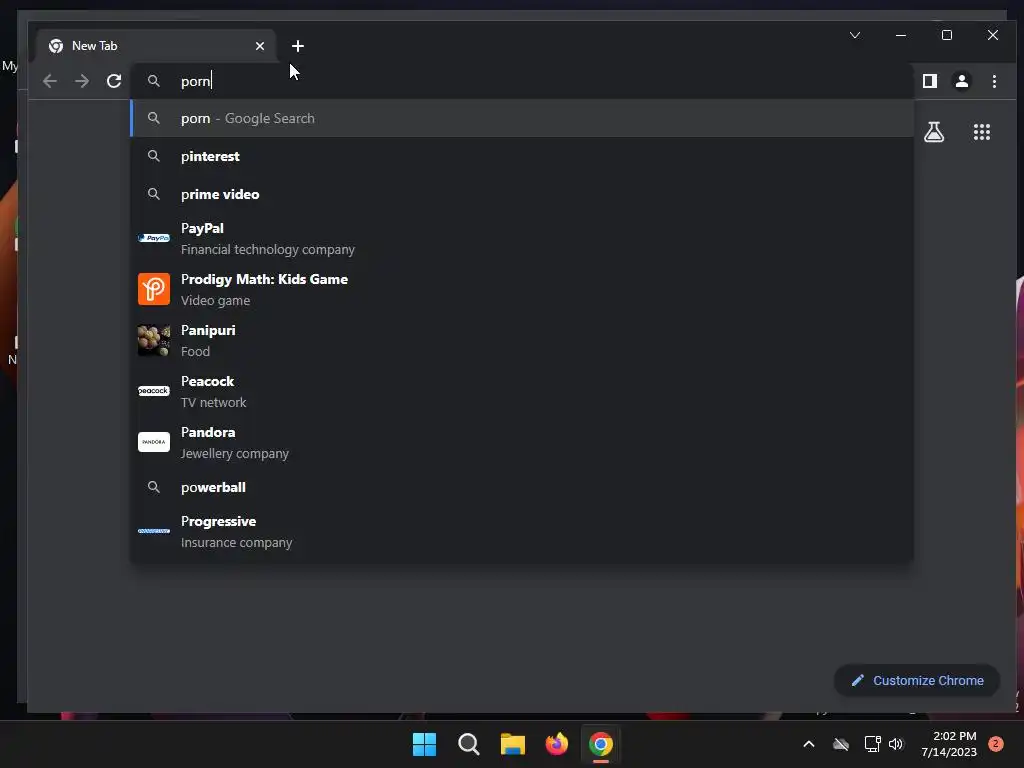Select PayPal Financial technology company suggestion
1024x768 pixels.
click(x=522, y=238)
